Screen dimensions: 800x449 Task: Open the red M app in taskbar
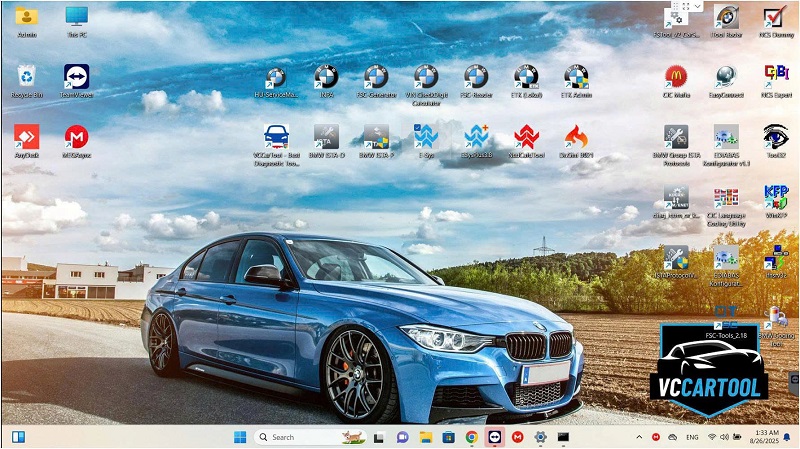click(517, 437)
